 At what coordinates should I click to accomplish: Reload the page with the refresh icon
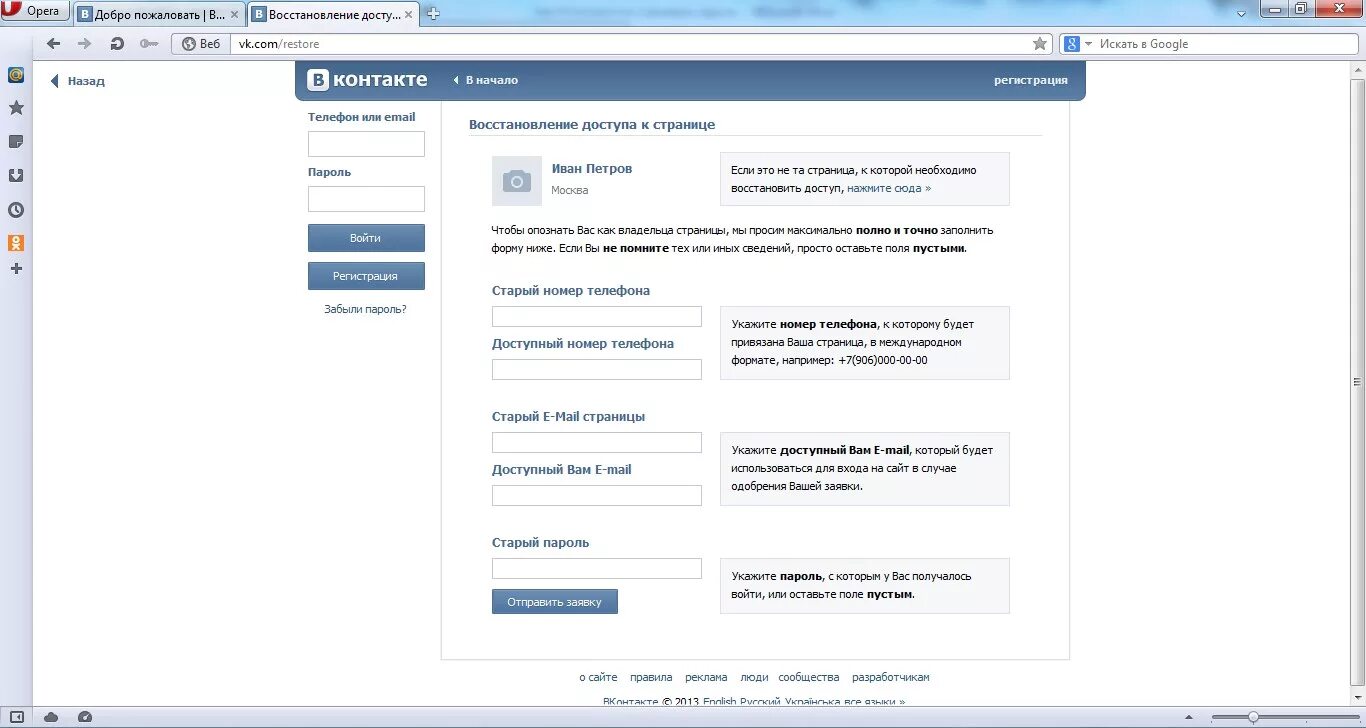pyautogui.click(x=117, y=44)
